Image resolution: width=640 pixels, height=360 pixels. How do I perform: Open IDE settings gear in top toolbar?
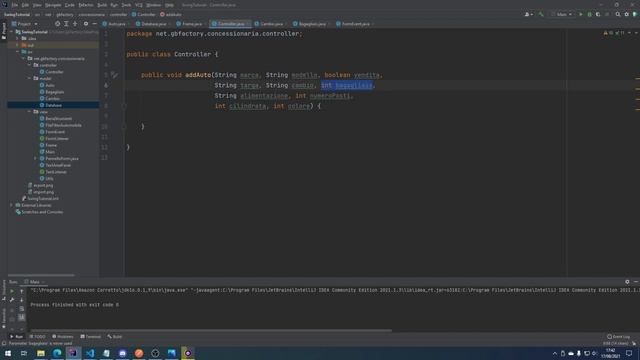[627, 14]
